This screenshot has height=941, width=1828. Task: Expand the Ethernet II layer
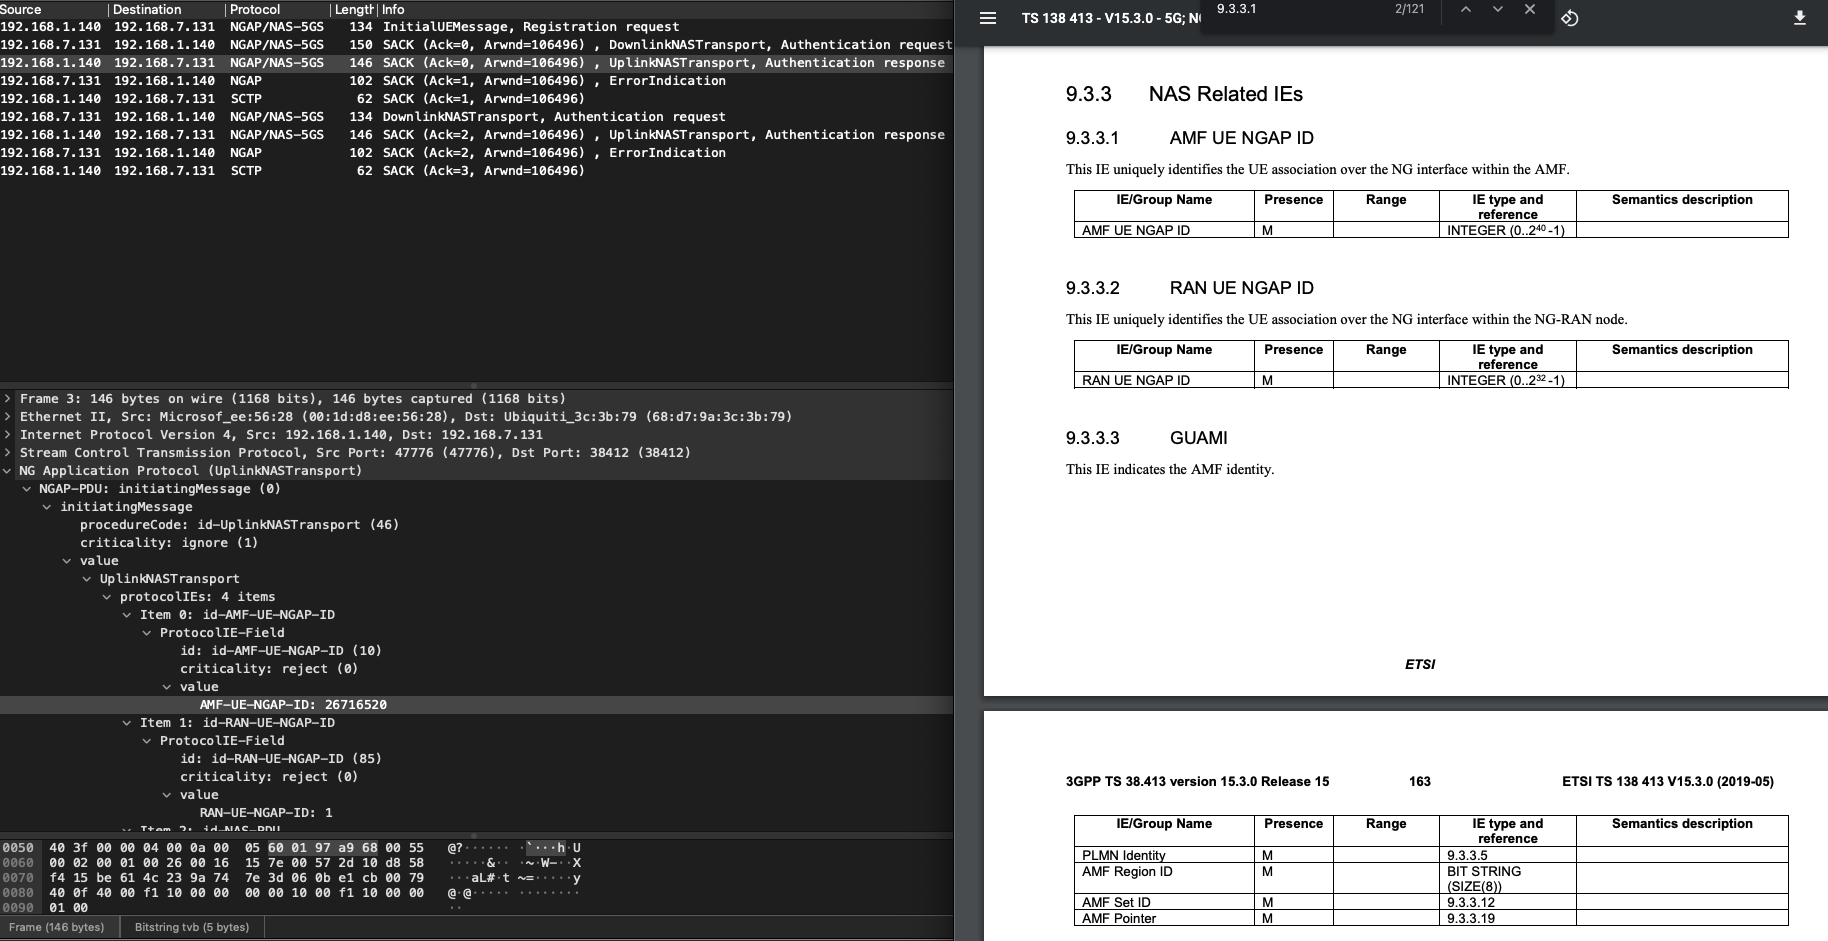pyautogui.click(x=7, y=416)
